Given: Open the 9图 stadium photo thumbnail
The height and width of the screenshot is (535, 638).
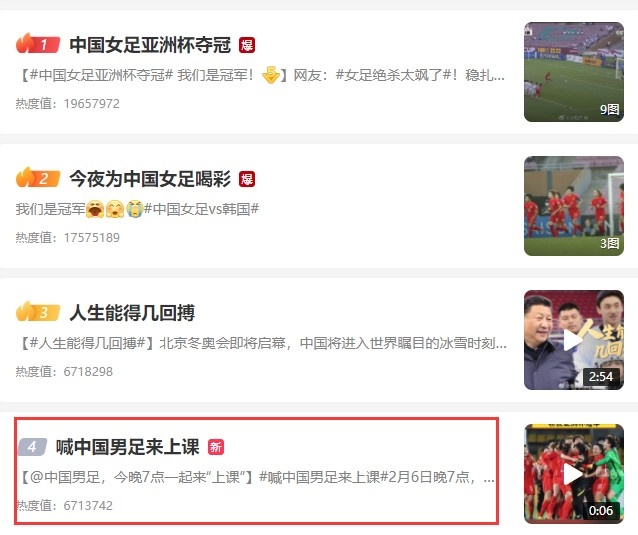Looking at the screenshot, I should point(574,72).
